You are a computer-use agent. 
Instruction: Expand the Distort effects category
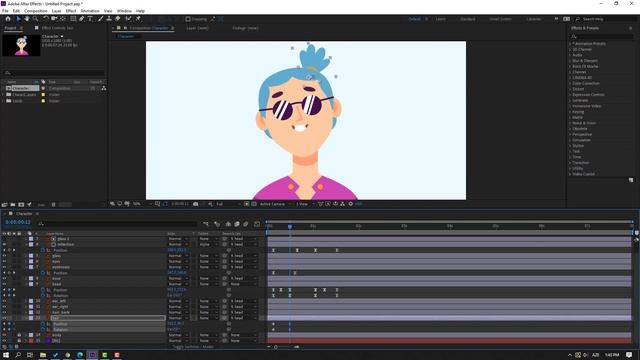tap(570, 89)
